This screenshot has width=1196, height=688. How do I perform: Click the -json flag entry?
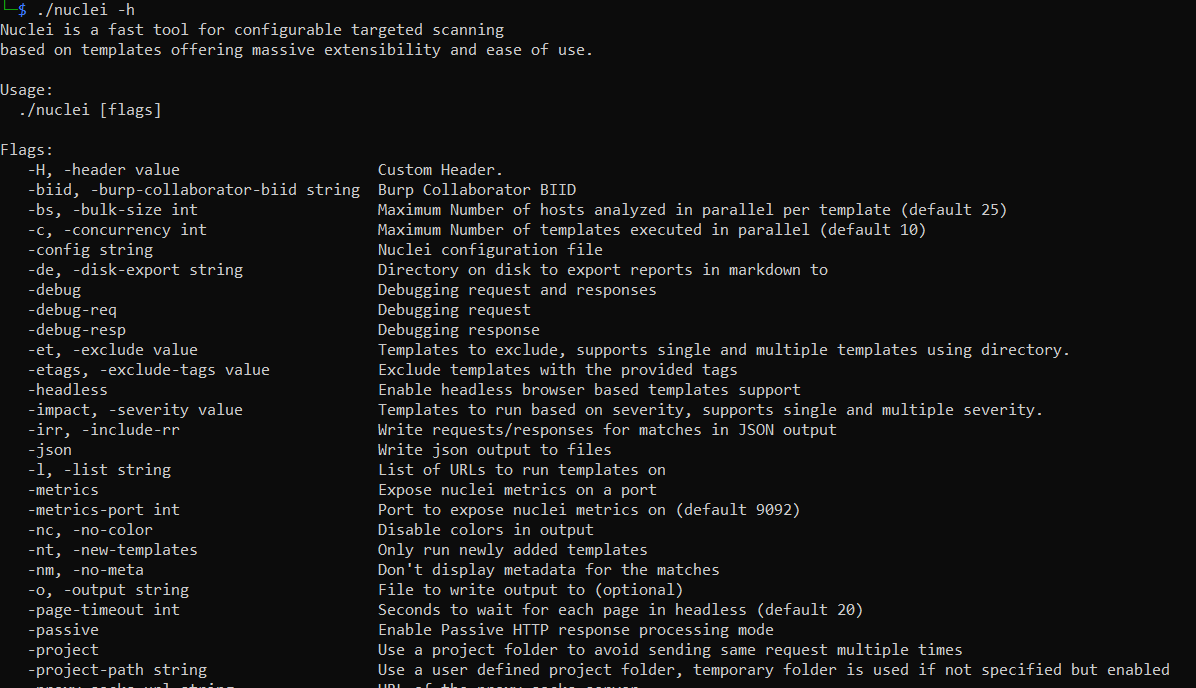pyautogui.click(x=50, y=450)
